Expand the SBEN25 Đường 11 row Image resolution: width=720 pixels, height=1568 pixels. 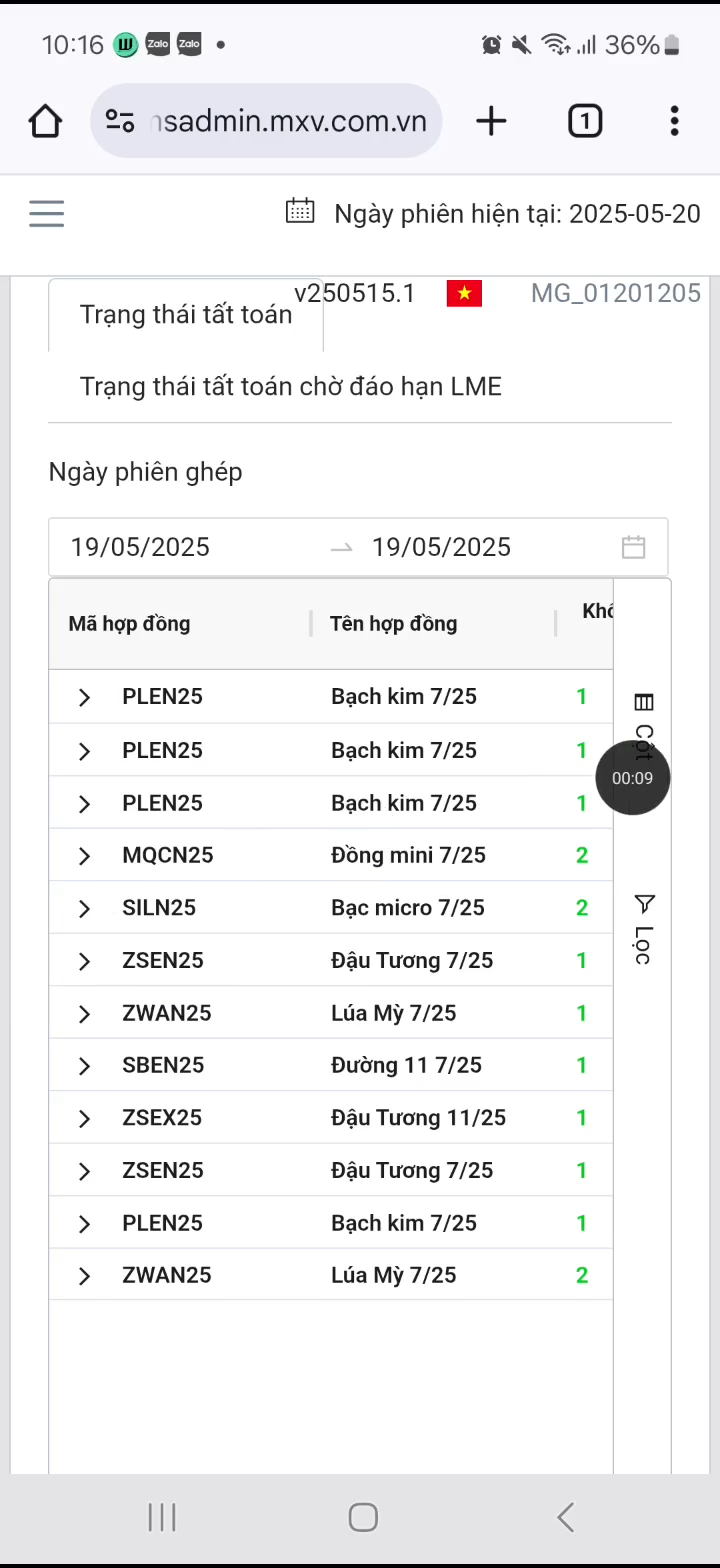coord(84,1066)
